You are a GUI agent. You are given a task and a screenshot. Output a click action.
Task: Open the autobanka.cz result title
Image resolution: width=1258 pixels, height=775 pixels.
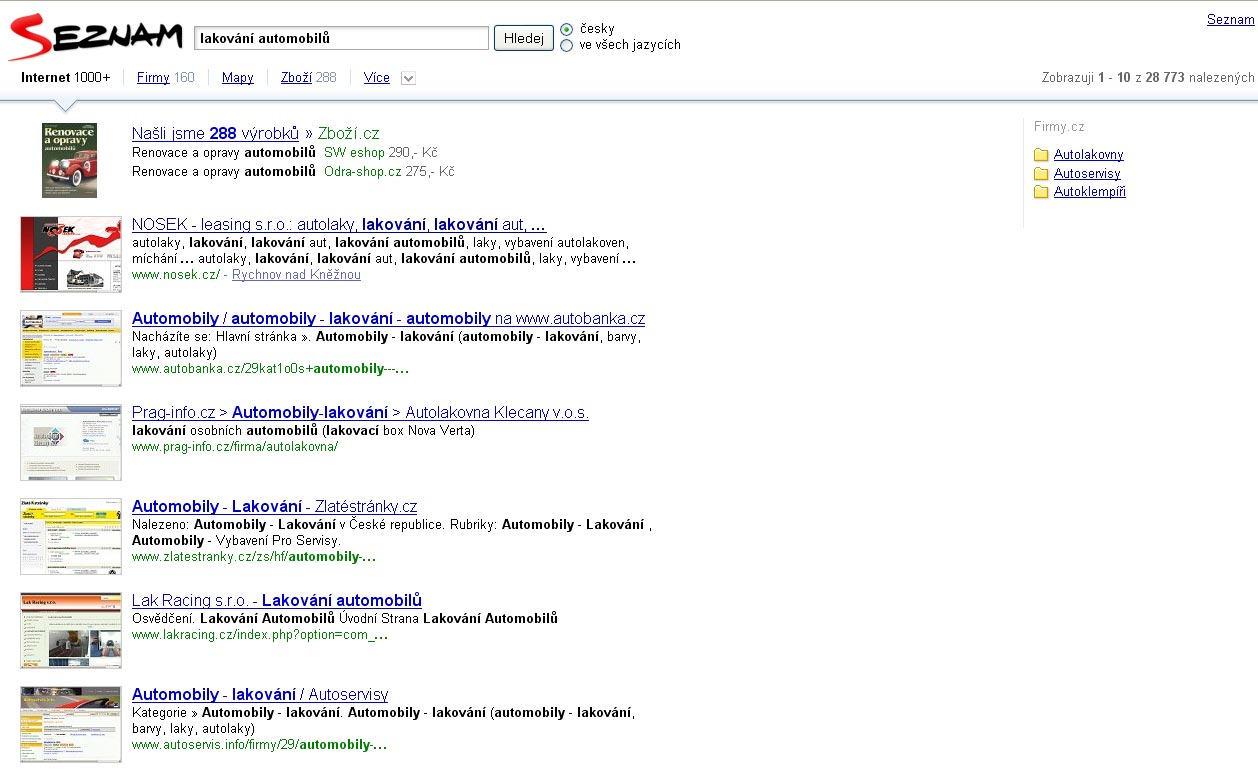pyautogui.click(x=388, y=319)
